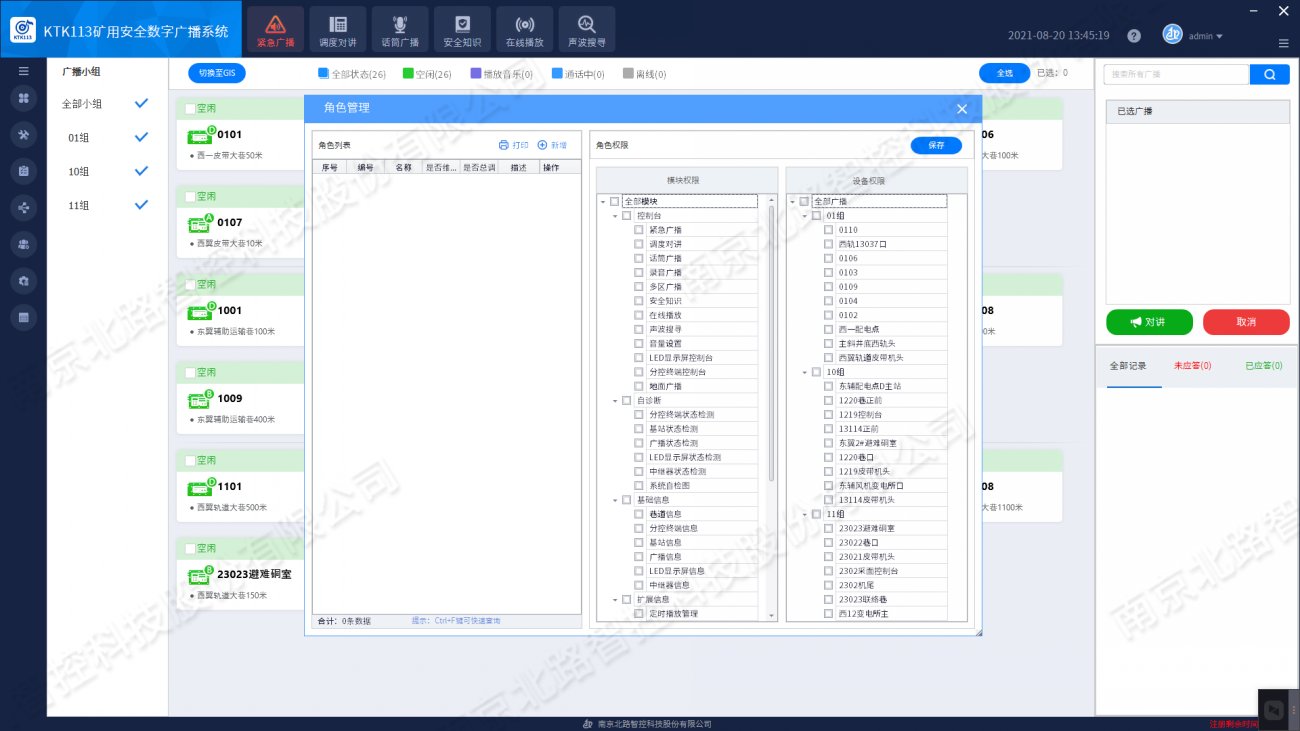Tick the 全部广播 device permission checkbox
The image size is (1300, 731).
tap(804, 201)
